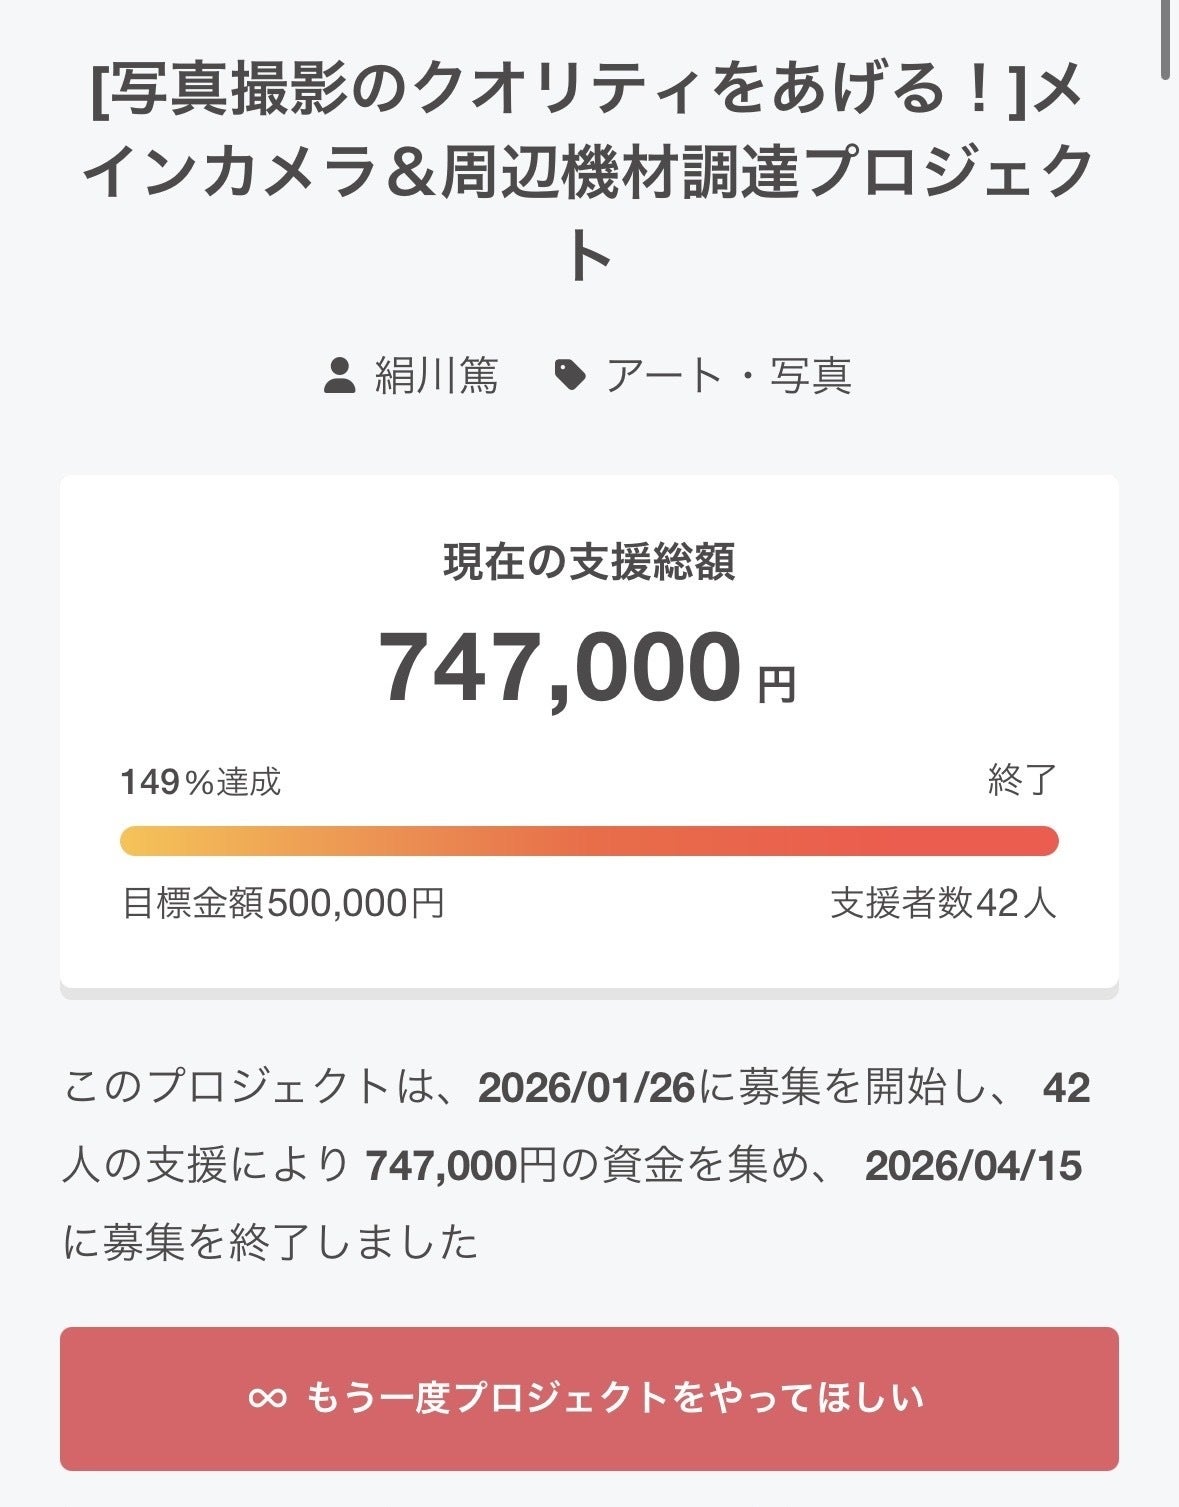Viewport: 1179px width, 1507px height.
Task: Click the 現在の支援総額 heading
Action: [588, 562]
